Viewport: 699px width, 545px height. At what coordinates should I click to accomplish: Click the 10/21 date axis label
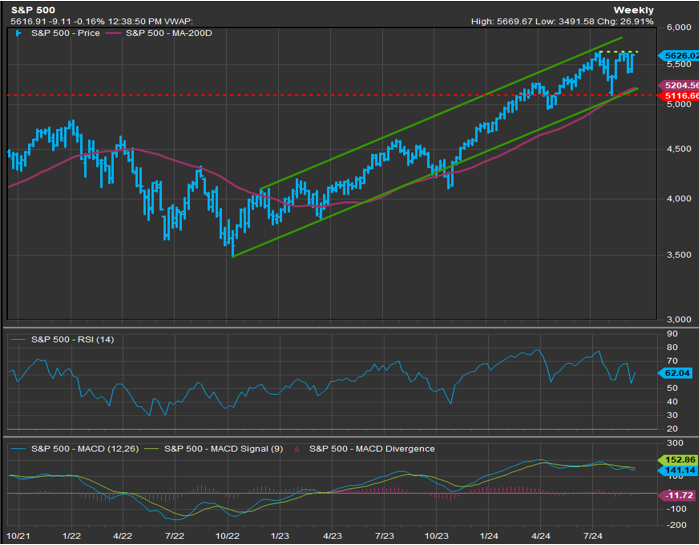pos(18,536)
